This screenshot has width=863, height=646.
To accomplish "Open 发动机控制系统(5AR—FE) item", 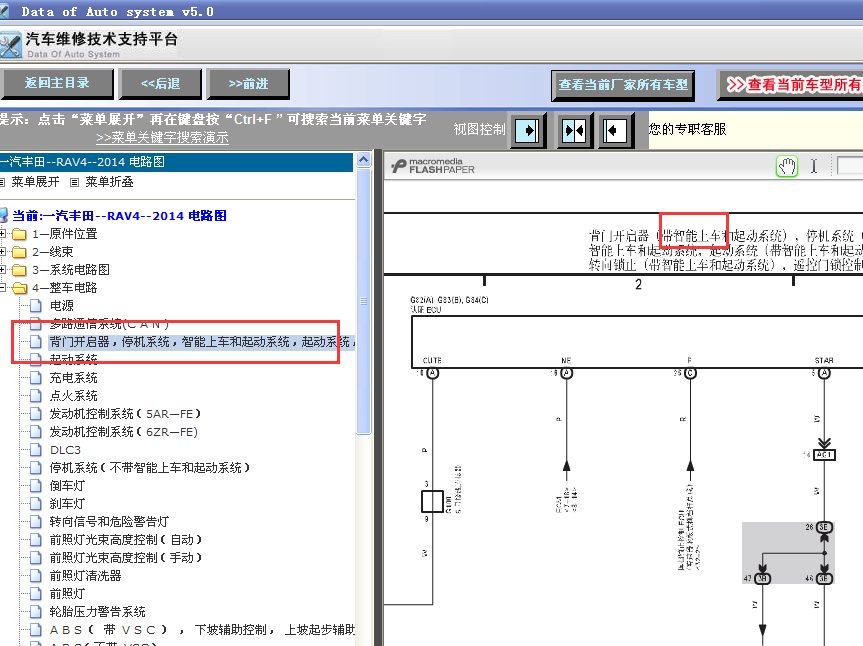I will pos(125,414).
